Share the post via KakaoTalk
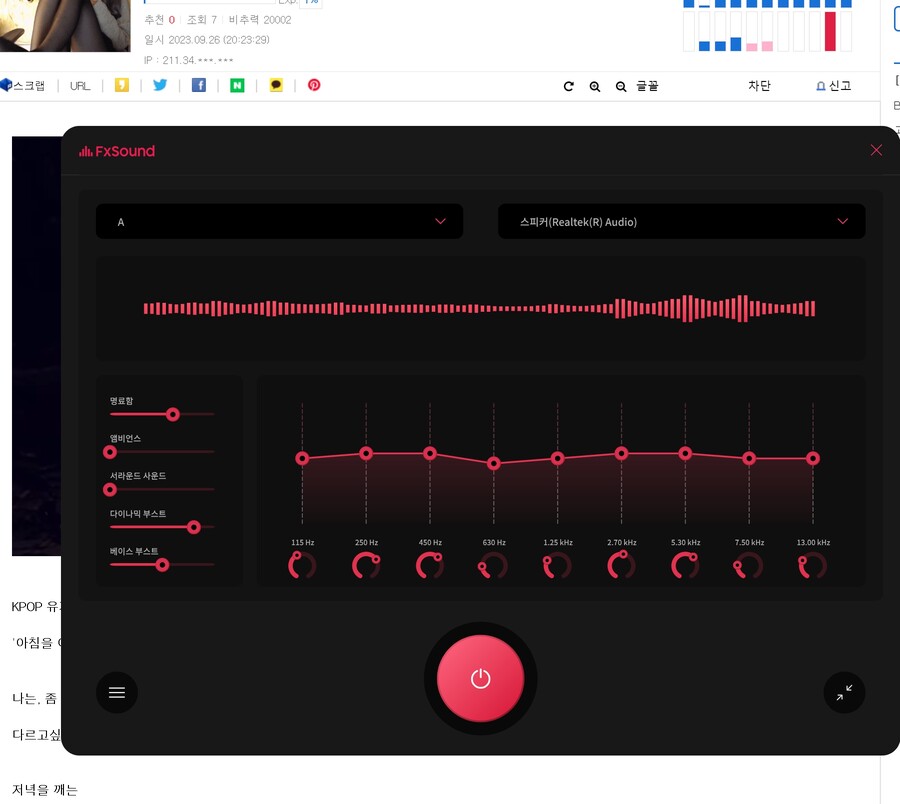 click(x=275, y=85)
